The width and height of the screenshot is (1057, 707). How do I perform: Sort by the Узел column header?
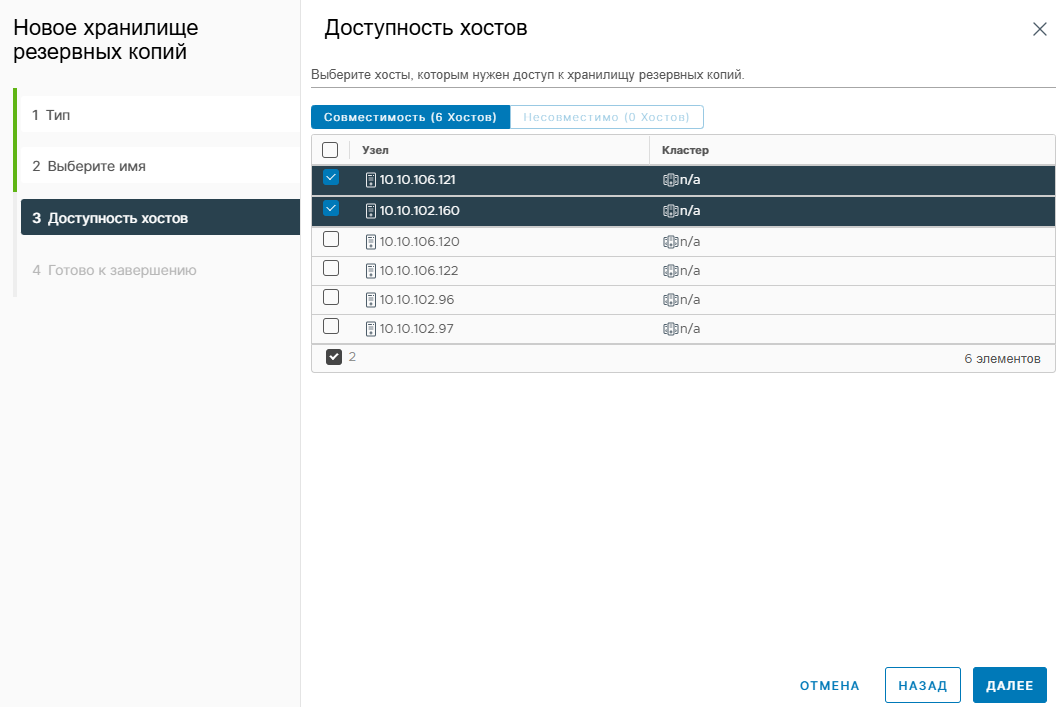(x=375, y=150)
